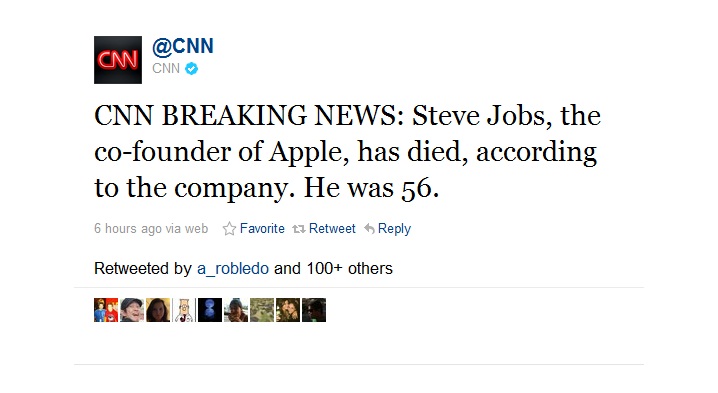Open a_robledo's profile link
The image size is (718, 393).
tap(233, 268)
